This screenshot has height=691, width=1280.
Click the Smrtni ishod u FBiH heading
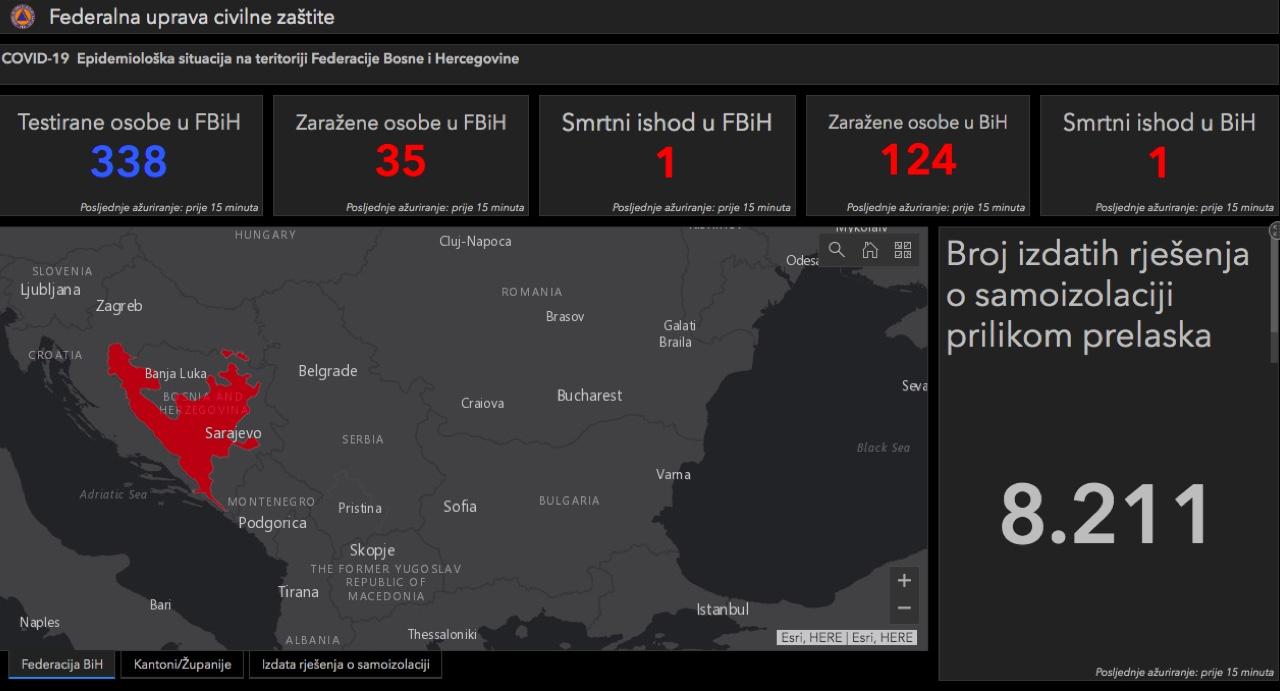(x=667, y=122)
